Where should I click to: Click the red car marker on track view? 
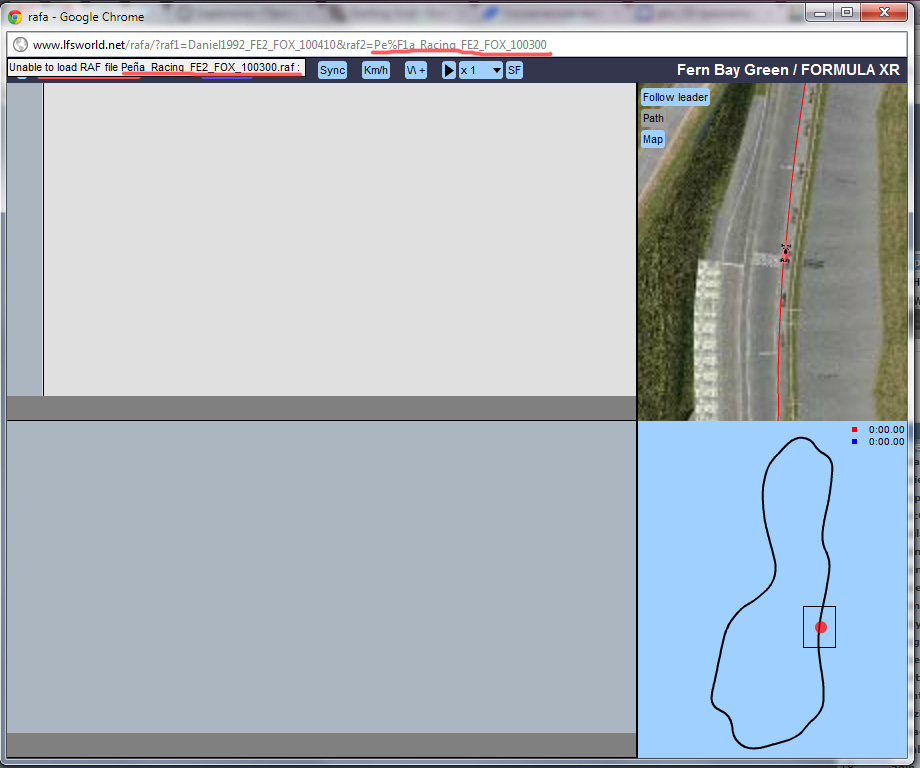click(x=785, y=253)
